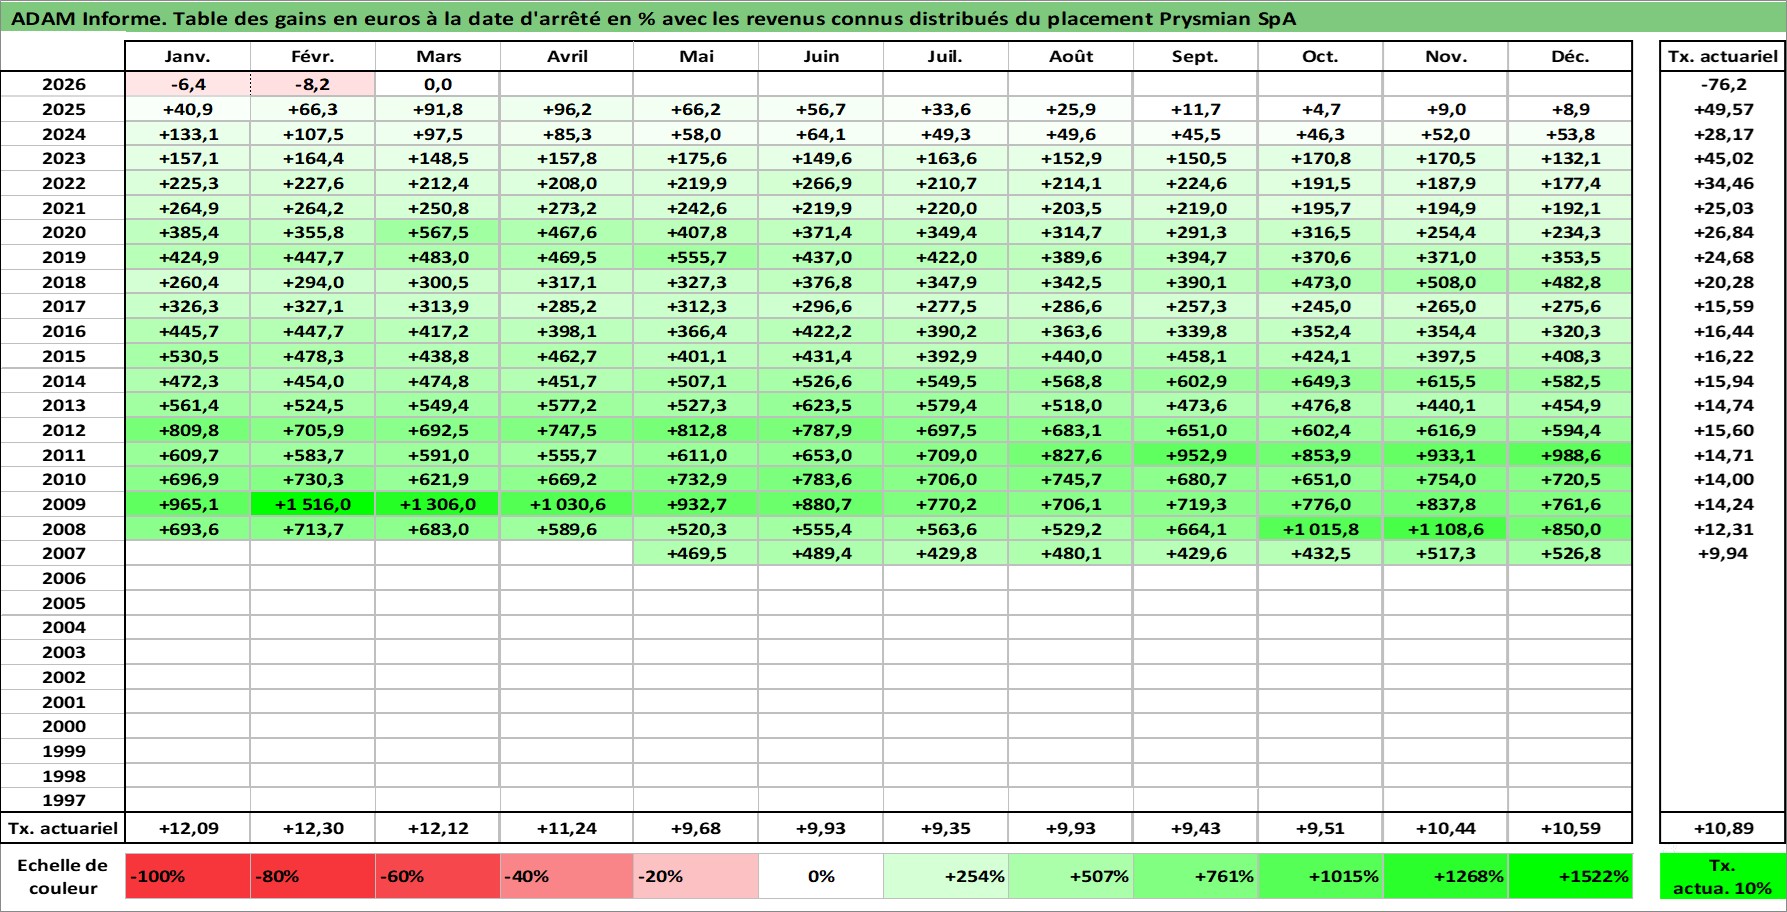Screen dimensions: 1787x912
Task: Select the 'Févr.' column header
Action: pyautogui.click(x=313, y=57)
